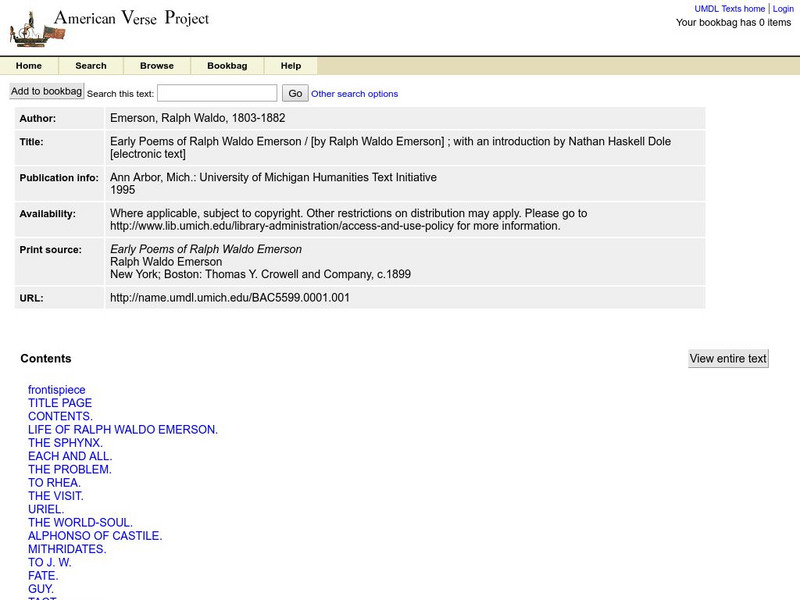Open the Bookbag tab
Viewport: 800px width, 600px height.
(x=227, y=65)
